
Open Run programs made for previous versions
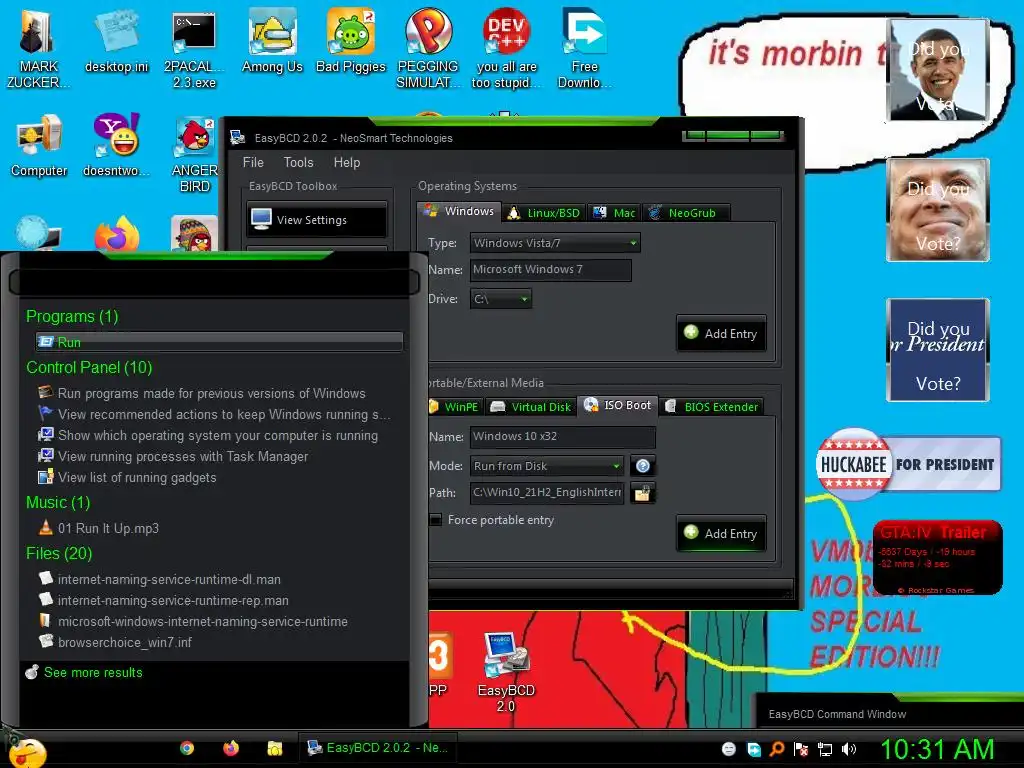[211, 393]
